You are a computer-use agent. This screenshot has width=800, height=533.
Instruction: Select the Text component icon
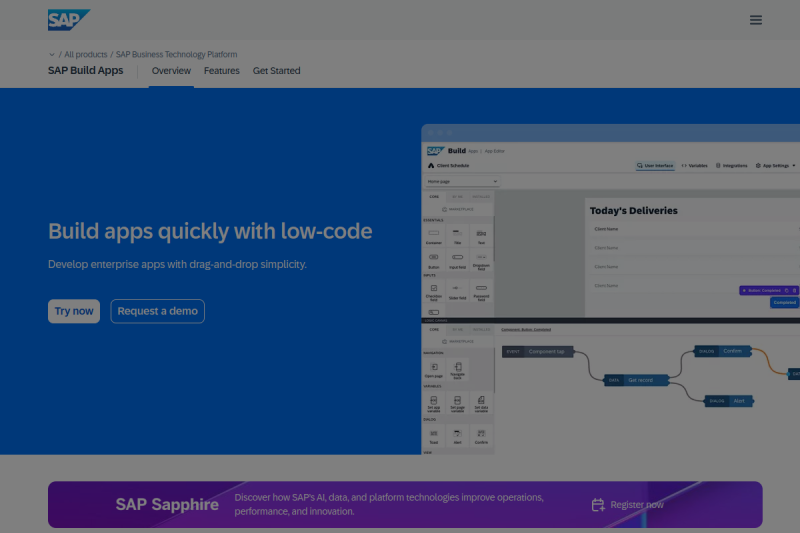(481, 236)
